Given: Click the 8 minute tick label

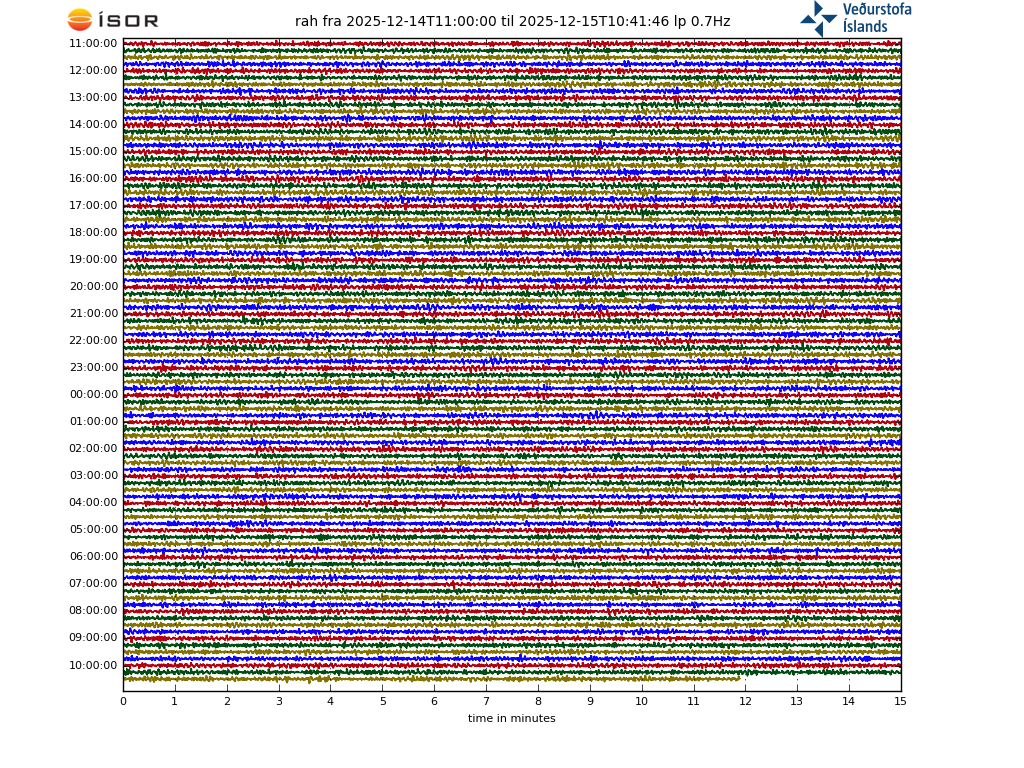Looking at the screenshot, I should point(538,702).
